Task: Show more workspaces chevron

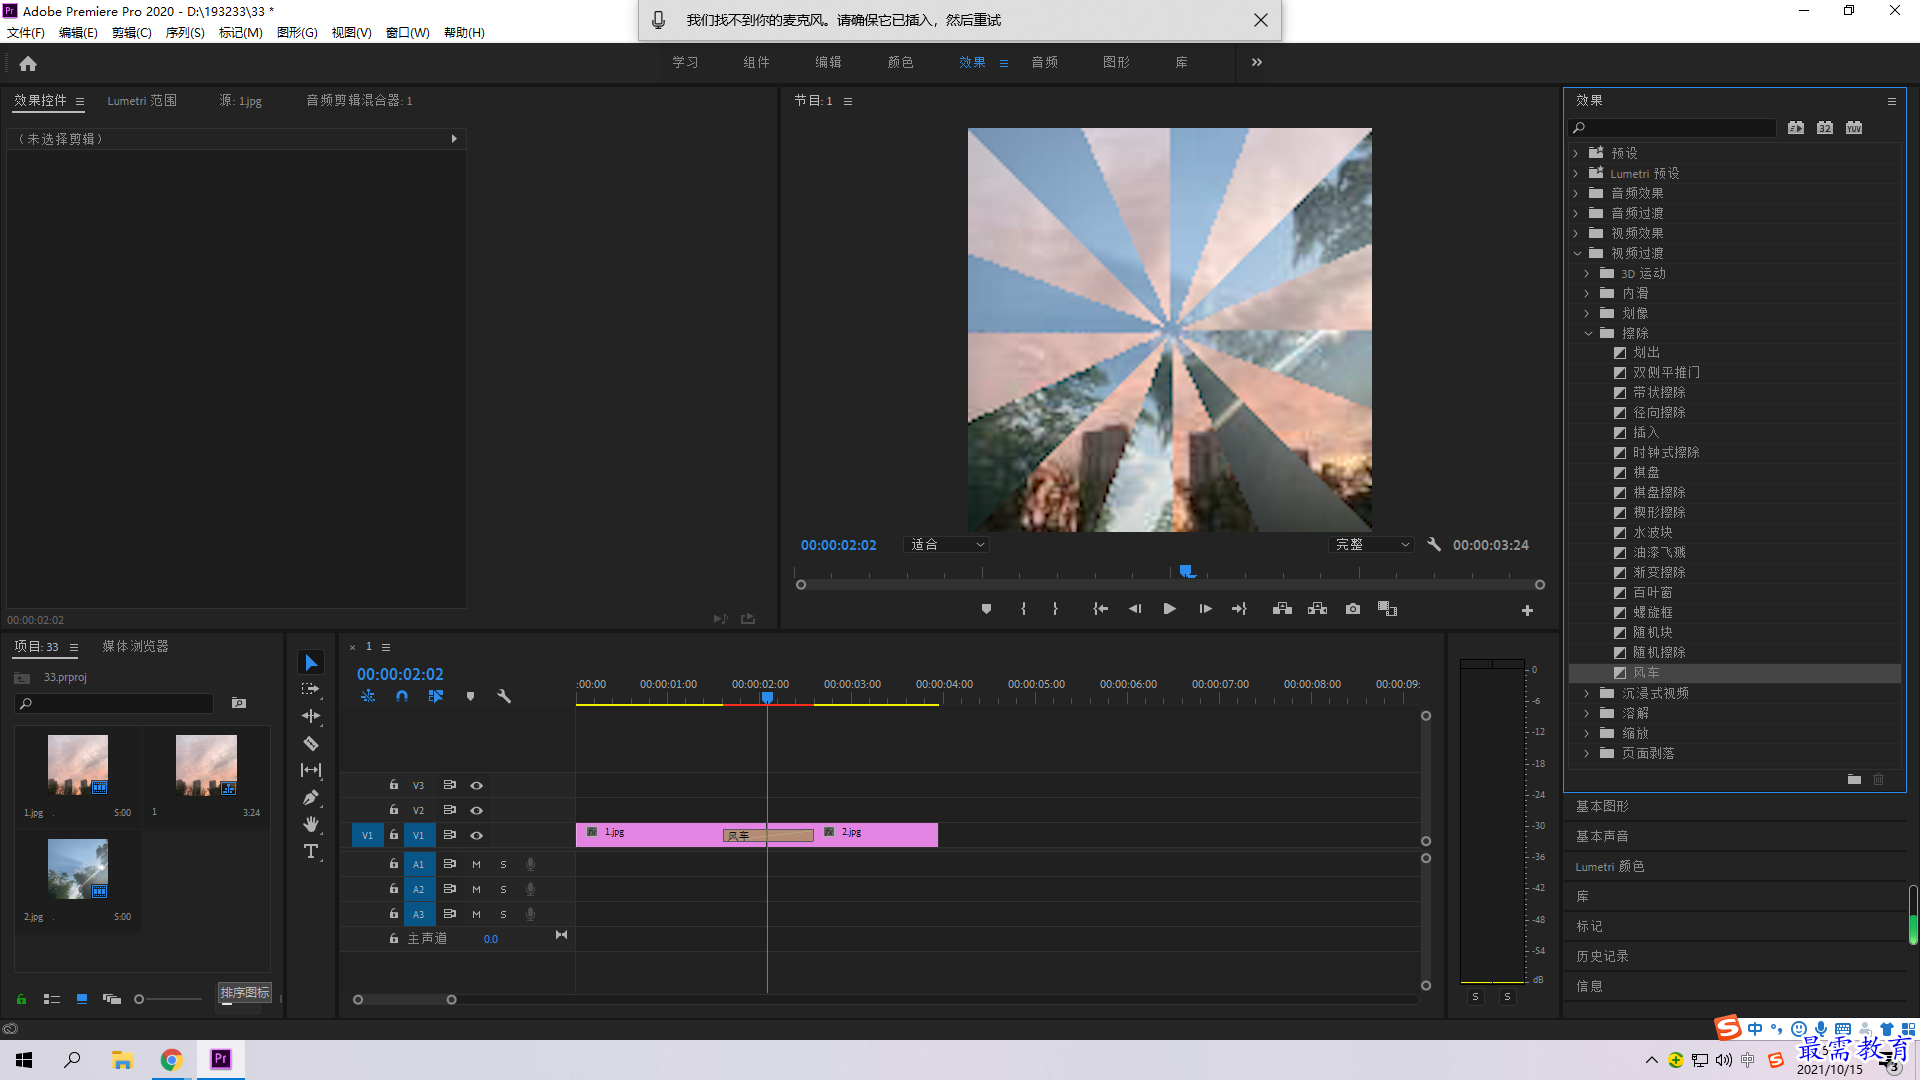Action: pos(1257,62)
